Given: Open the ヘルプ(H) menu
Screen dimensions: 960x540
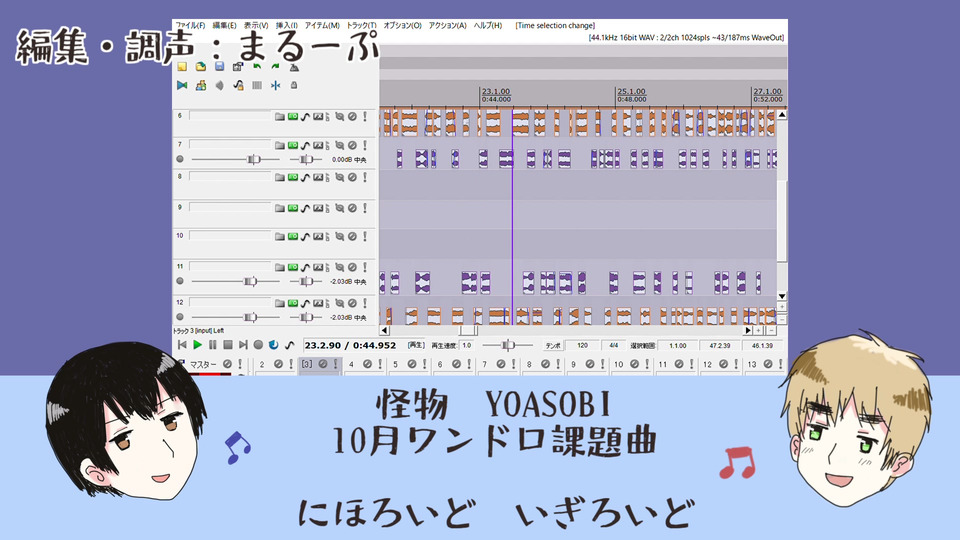Looking at the screenshot, I should point(487,26).
